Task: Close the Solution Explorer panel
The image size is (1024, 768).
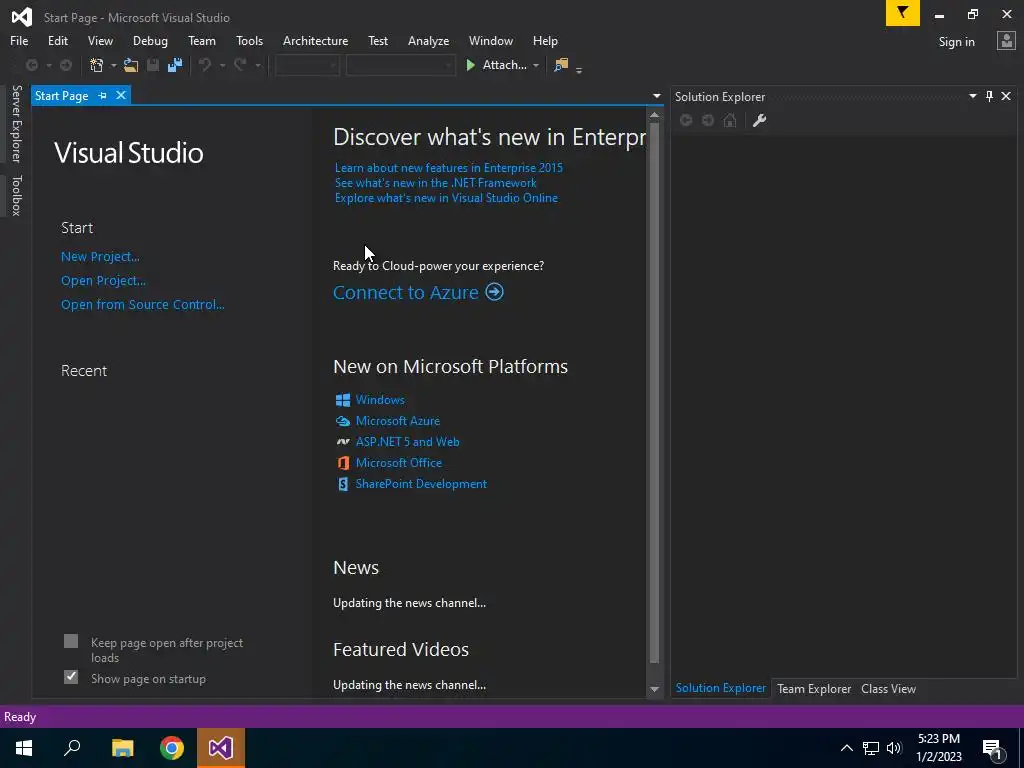Action: click(x=1006, y=96)
